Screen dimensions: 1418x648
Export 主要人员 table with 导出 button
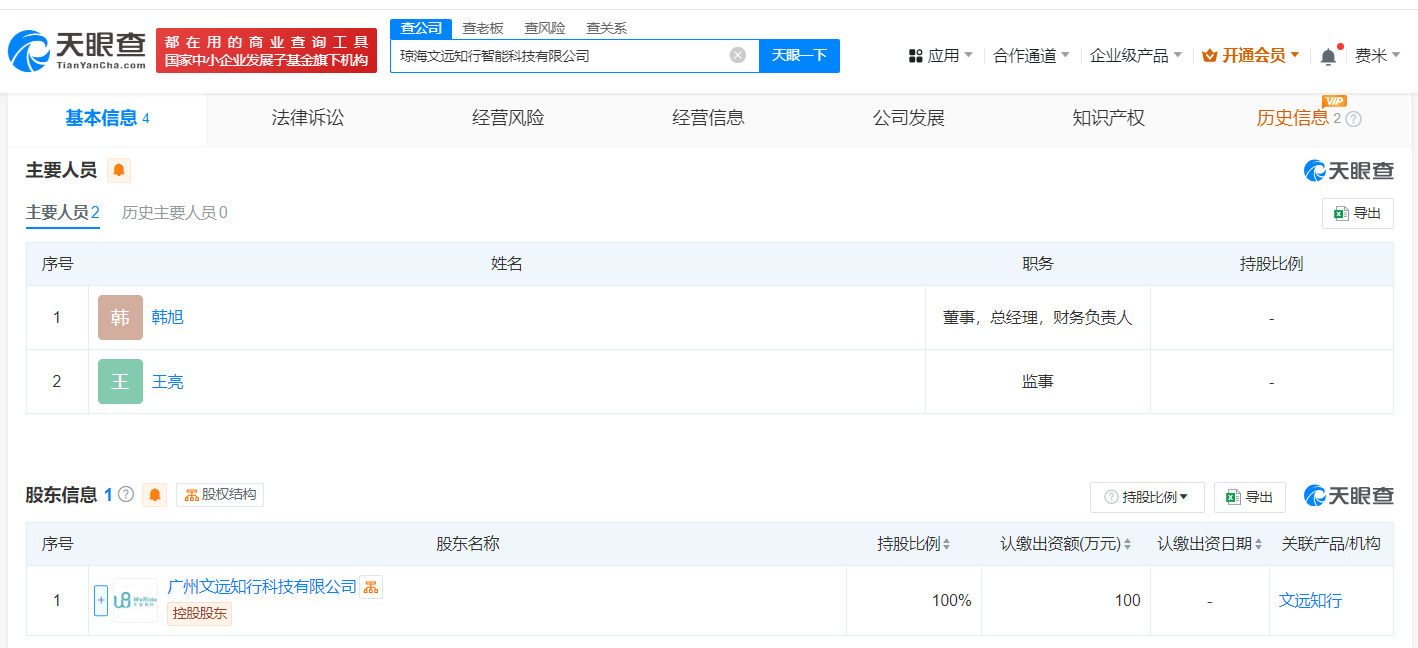(1357, 213)
